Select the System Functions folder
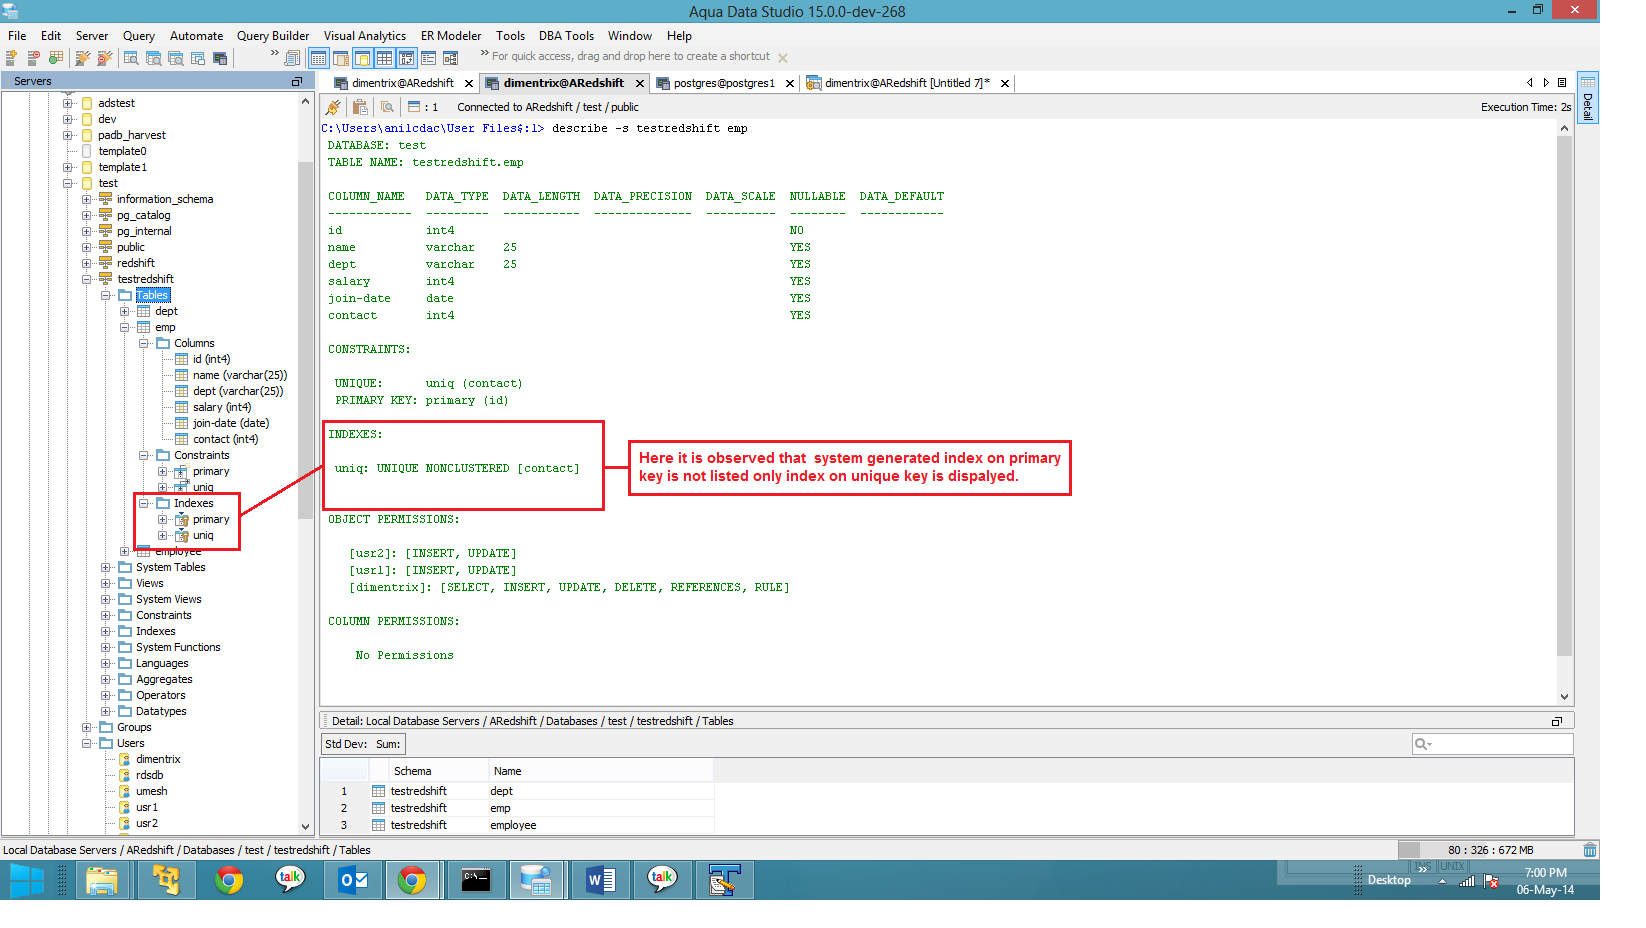Image resolution: width=1646 pixels, height=928 pixels. pos(178,647)
